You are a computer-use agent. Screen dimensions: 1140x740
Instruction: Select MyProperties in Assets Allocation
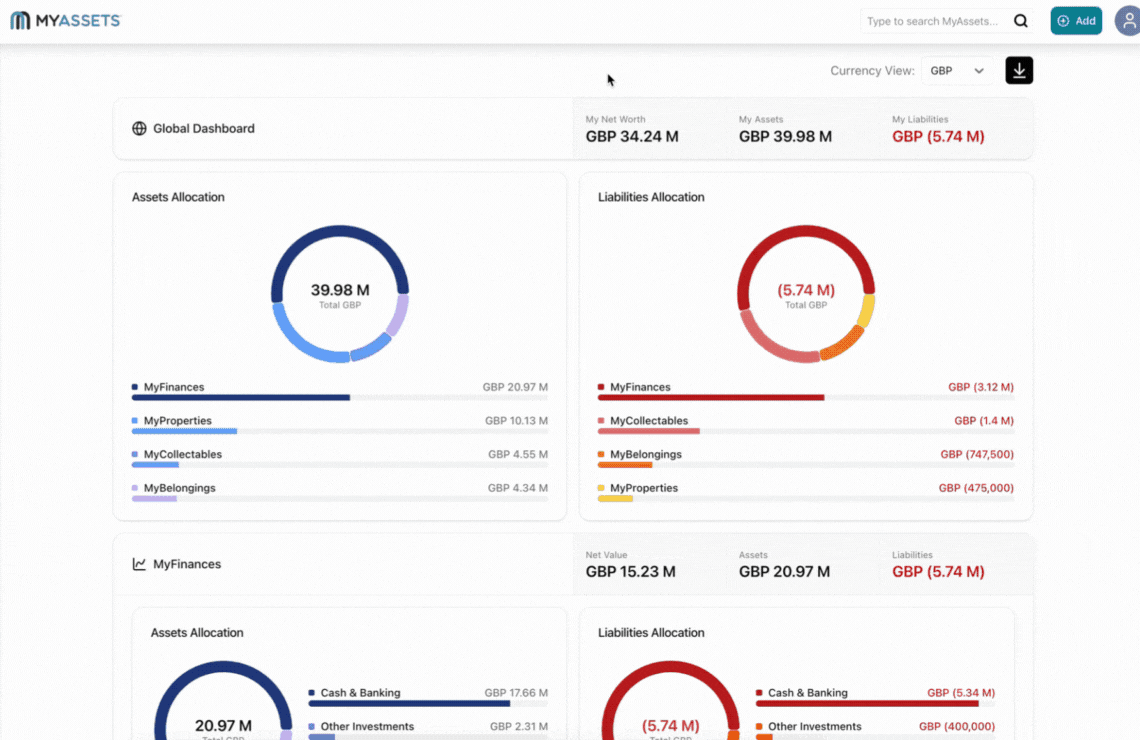(177, 421)
